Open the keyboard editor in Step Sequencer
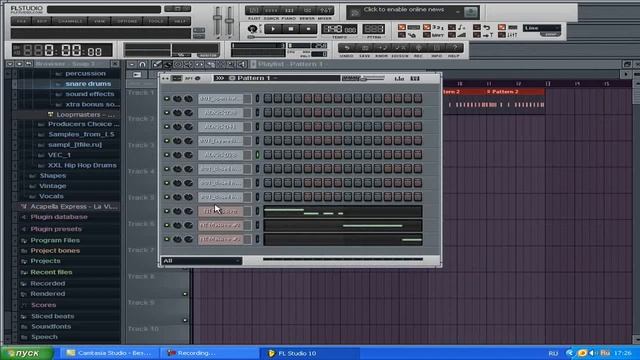Viewport: 640px width, 360px height. tap(415, 78)
